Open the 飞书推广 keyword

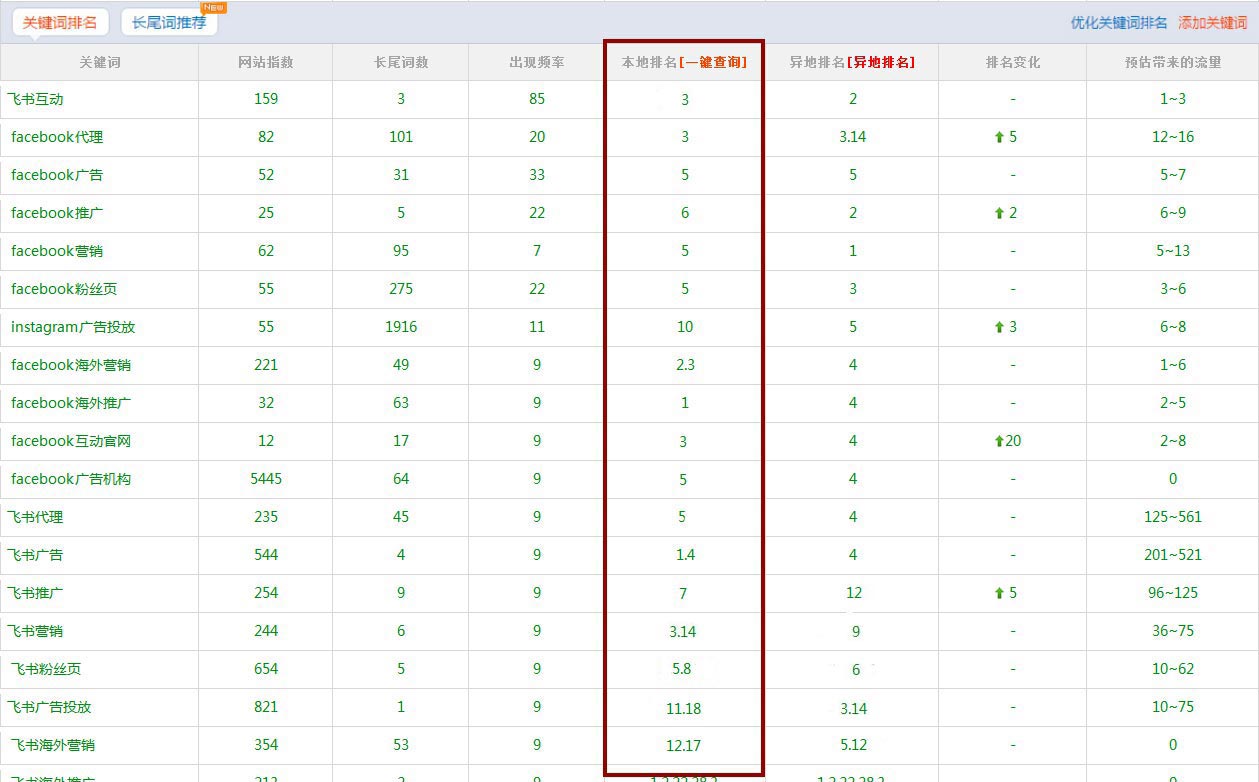click(35, 593)
